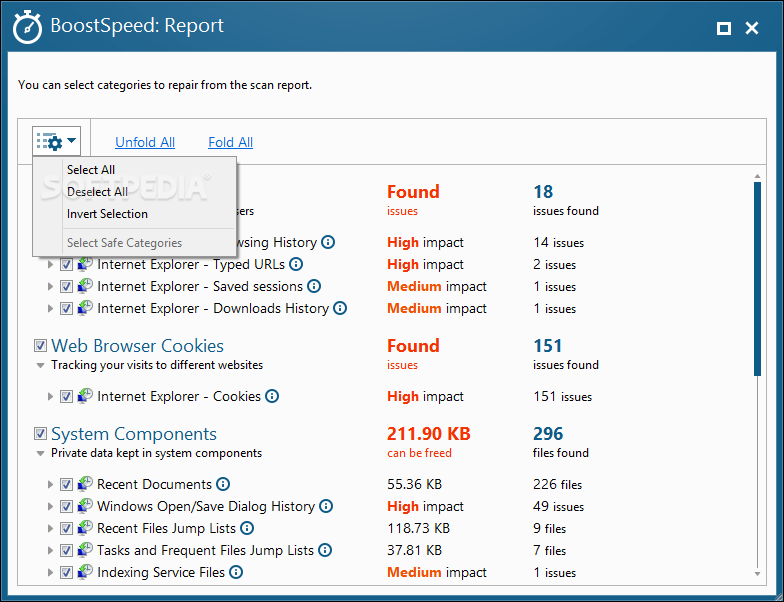The image size is (784, 602).
Task: Click the Tasks and Frequent Files row icon
Action: coord(85,550)
